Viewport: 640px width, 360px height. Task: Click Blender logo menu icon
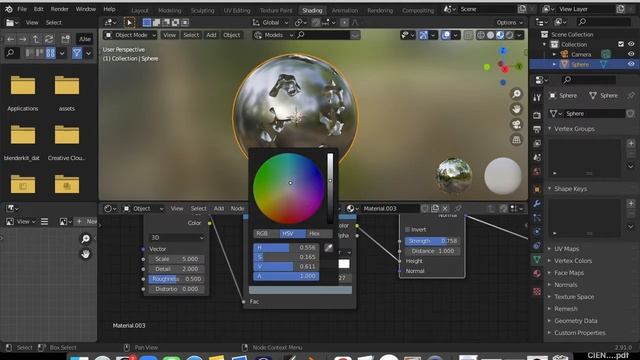coord(9,9)
